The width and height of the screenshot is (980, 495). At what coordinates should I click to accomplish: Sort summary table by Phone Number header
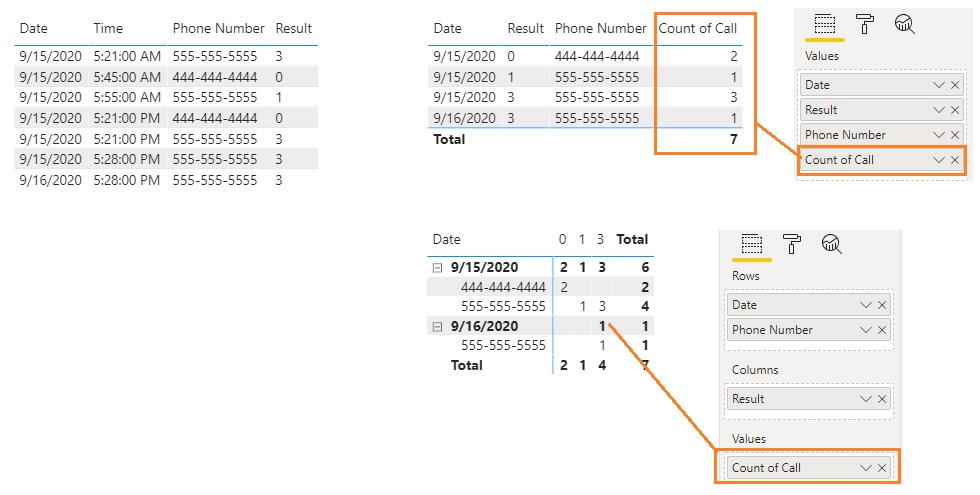tap(601, 28)
